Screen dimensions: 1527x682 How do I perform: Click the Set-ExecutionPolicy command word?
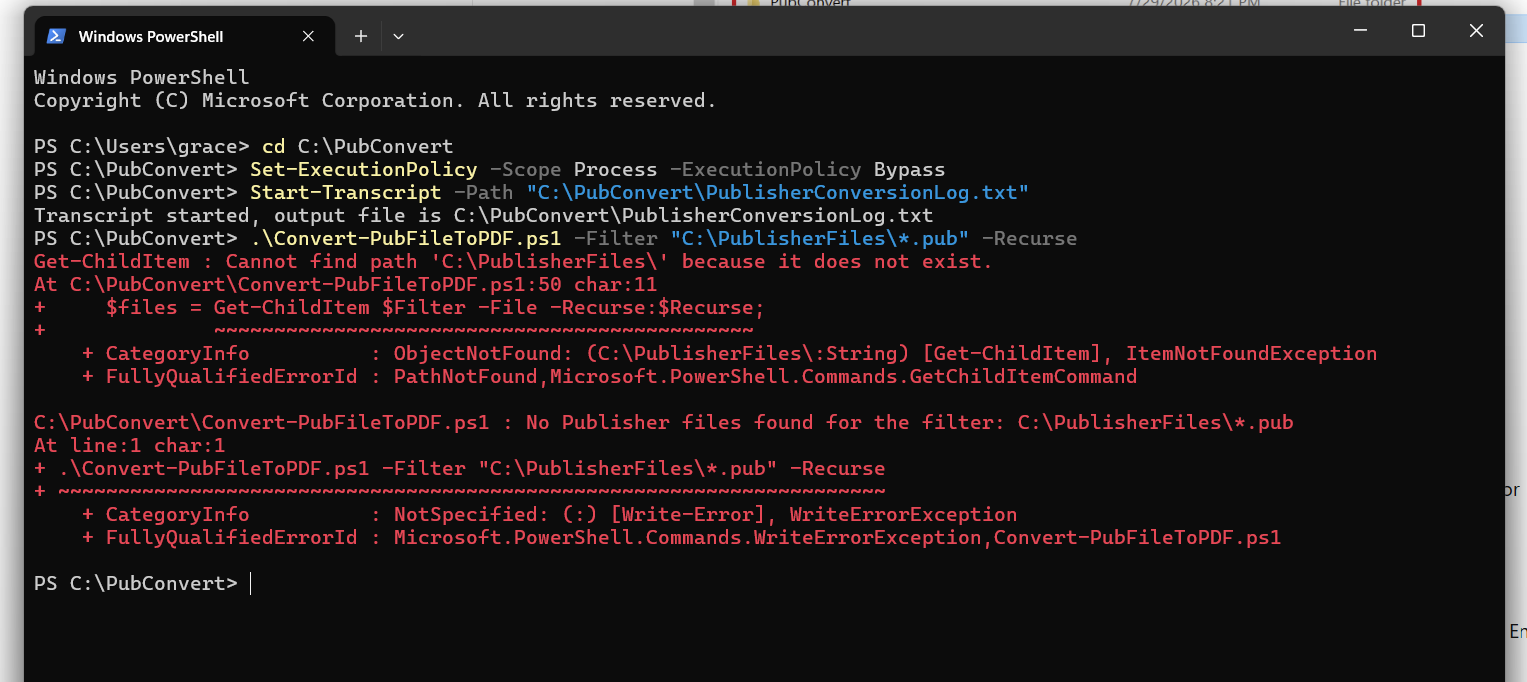pos(363,169)
